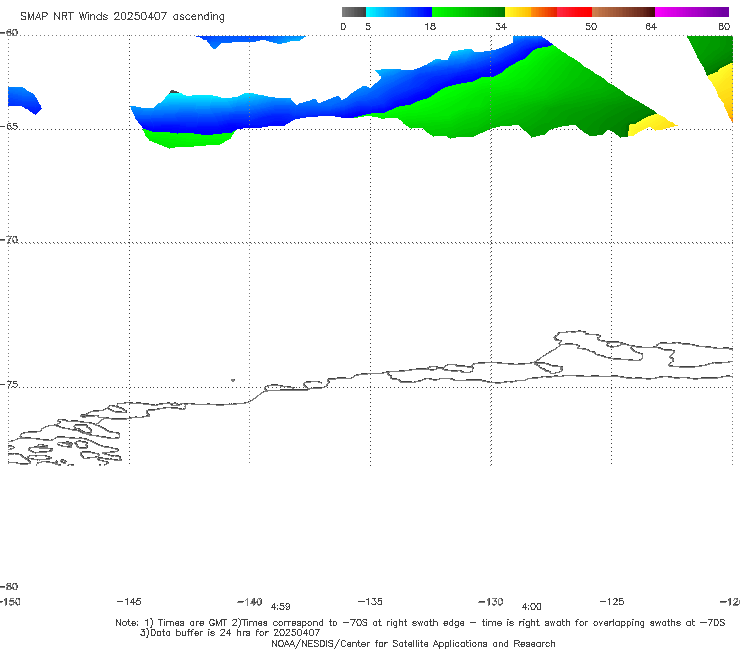Select the gray segment of the color bar
Screen dimensions: 740x650
pos(354,12)
